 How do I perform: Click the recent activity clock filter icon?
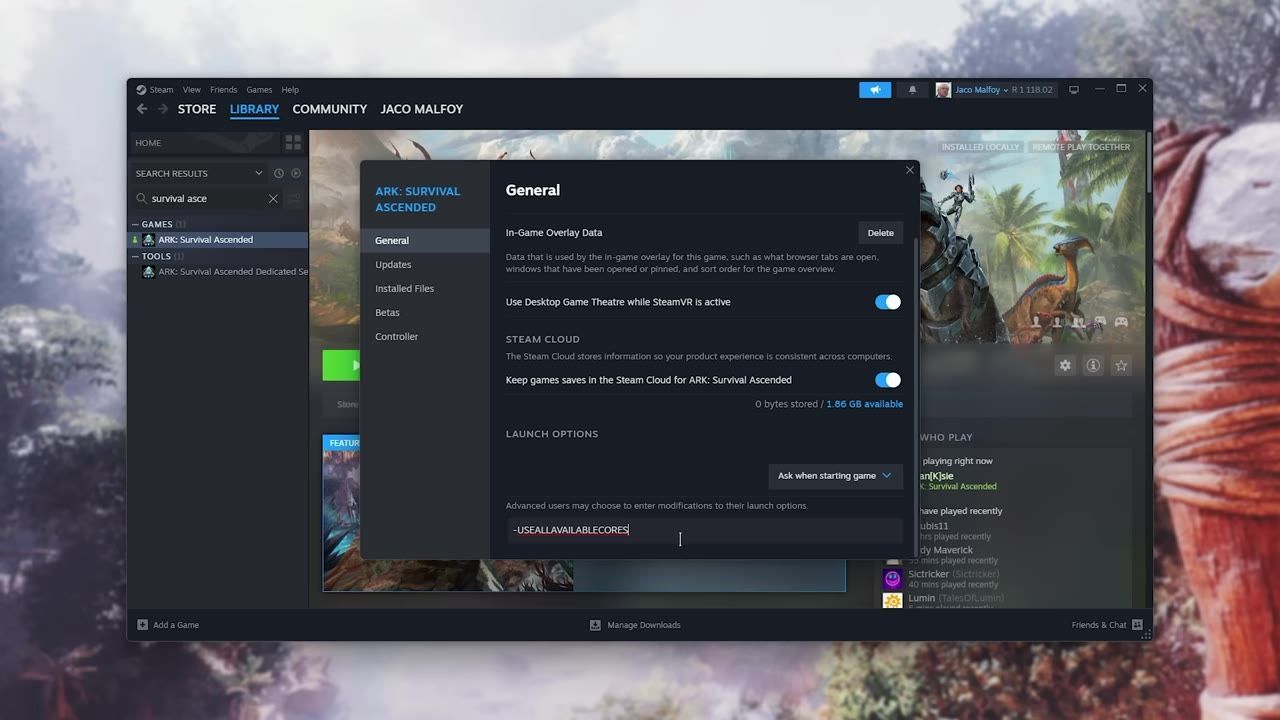pyautogui.click(x=279, y=173)
